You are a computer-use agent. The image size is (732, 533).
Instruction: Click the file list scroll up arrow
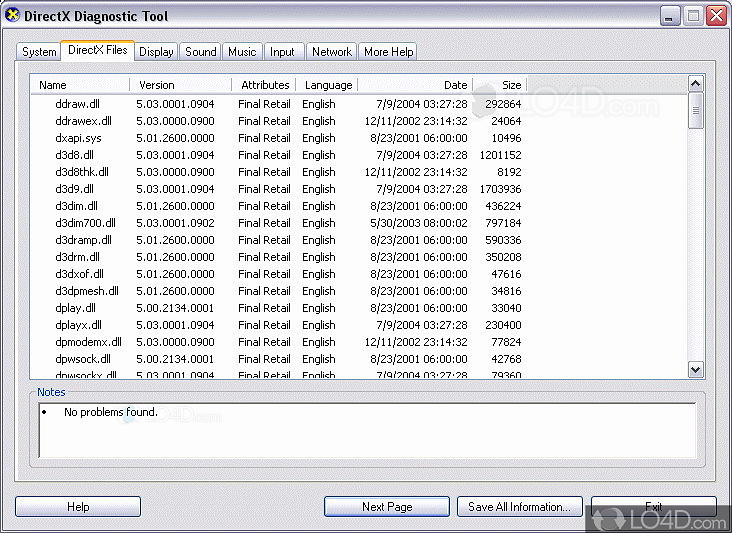click(696, 84)
